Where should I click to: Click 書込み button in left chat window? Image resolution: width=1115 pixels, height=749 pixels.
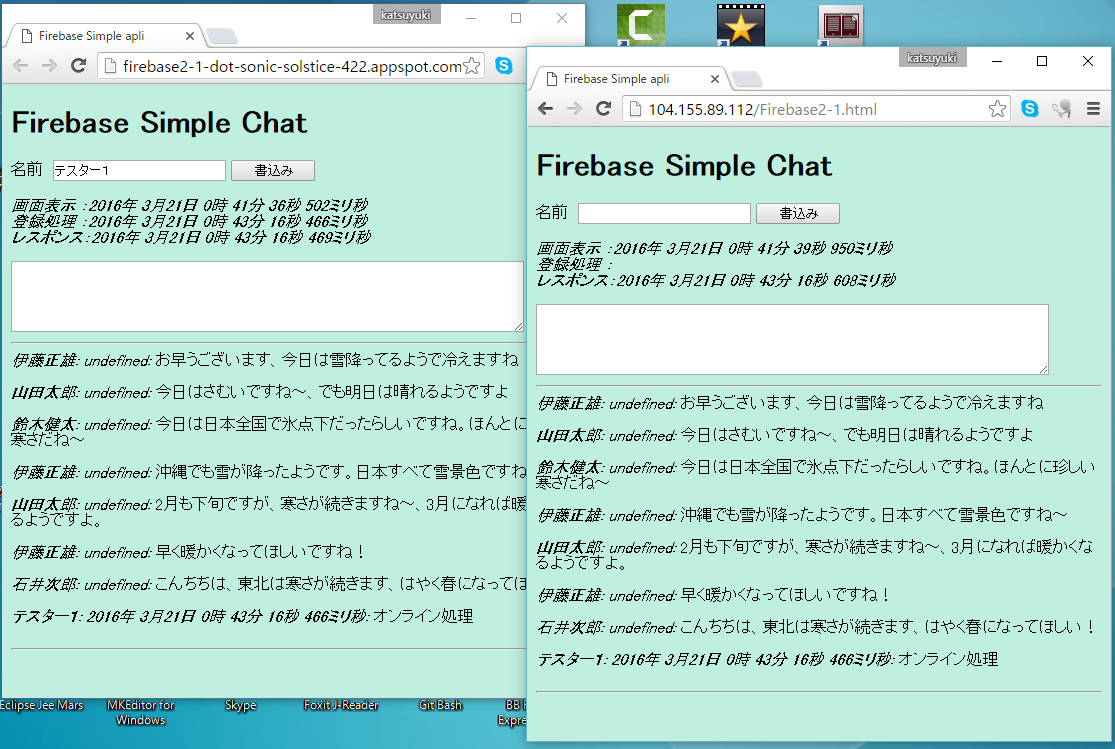pyautogui.click(x=273, y=171)
